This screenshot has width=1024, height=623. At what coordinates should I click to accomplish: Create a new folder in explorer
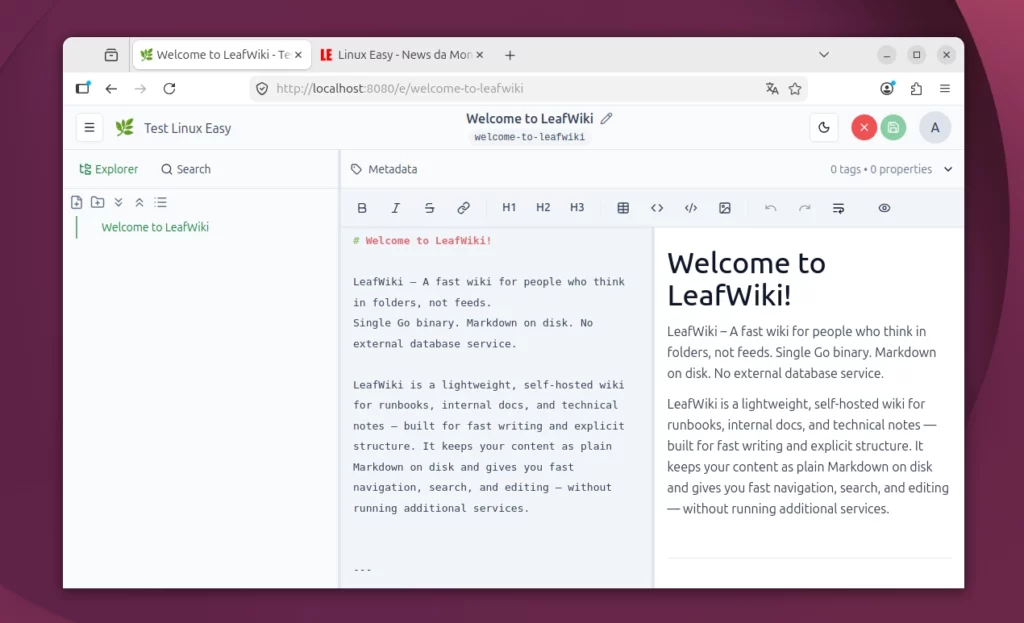(97, 202)
